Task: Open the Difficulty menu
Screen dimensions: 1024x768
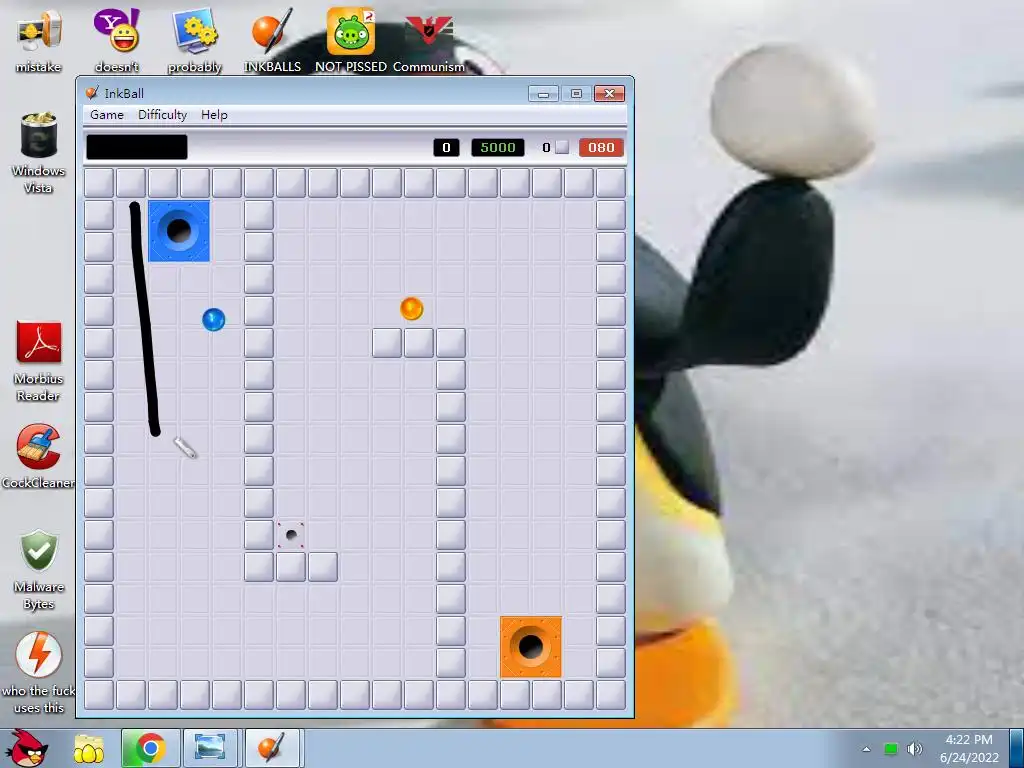Action: point(163,115)
